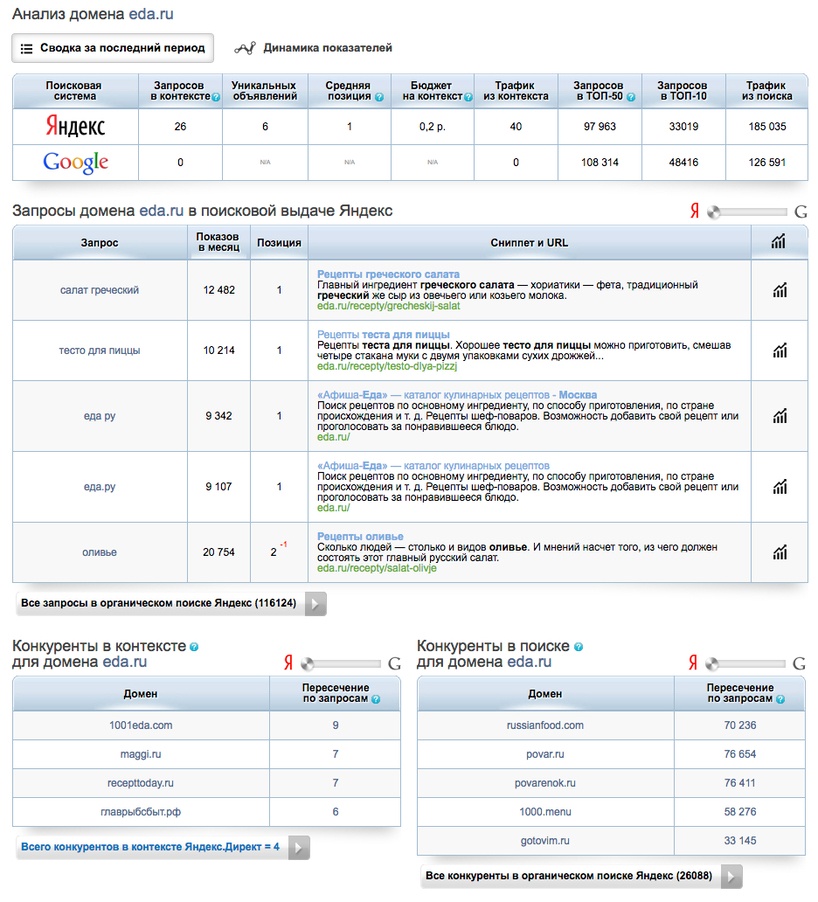Open russianfood.com competitor domain
The width and height of the screenshot is (818, 902).
(x=545, y=725)
